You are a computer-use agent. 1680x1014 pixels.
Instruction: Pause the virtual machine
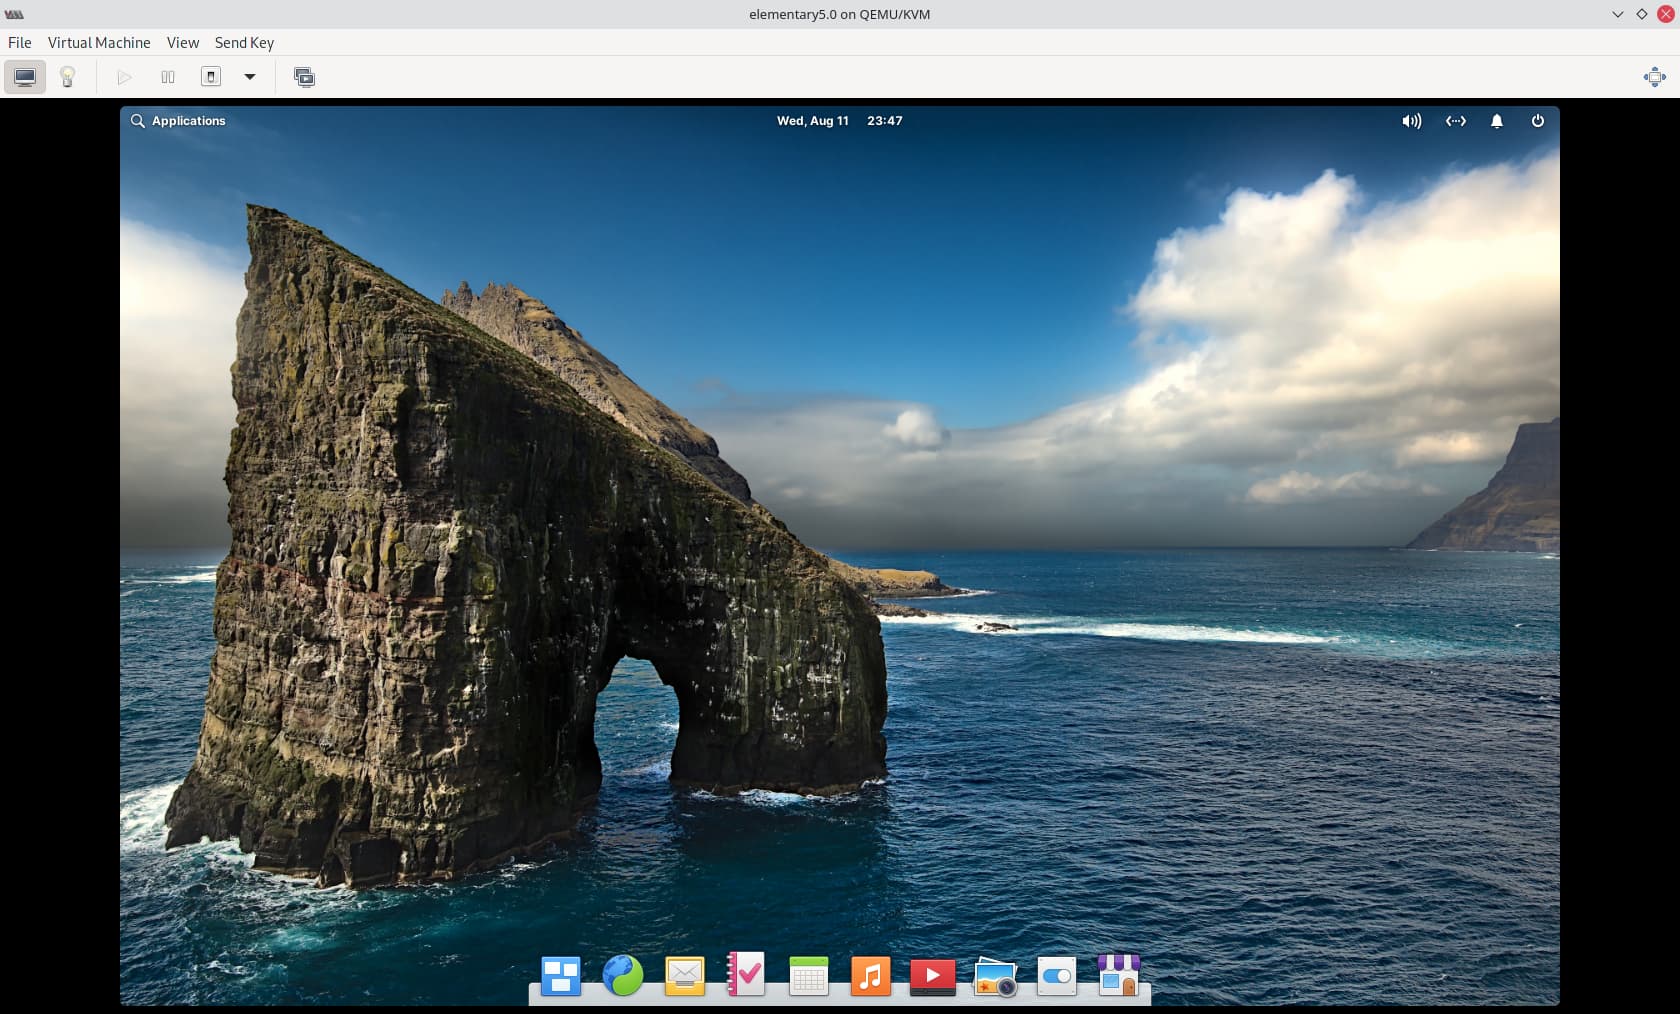pos(168,77)
